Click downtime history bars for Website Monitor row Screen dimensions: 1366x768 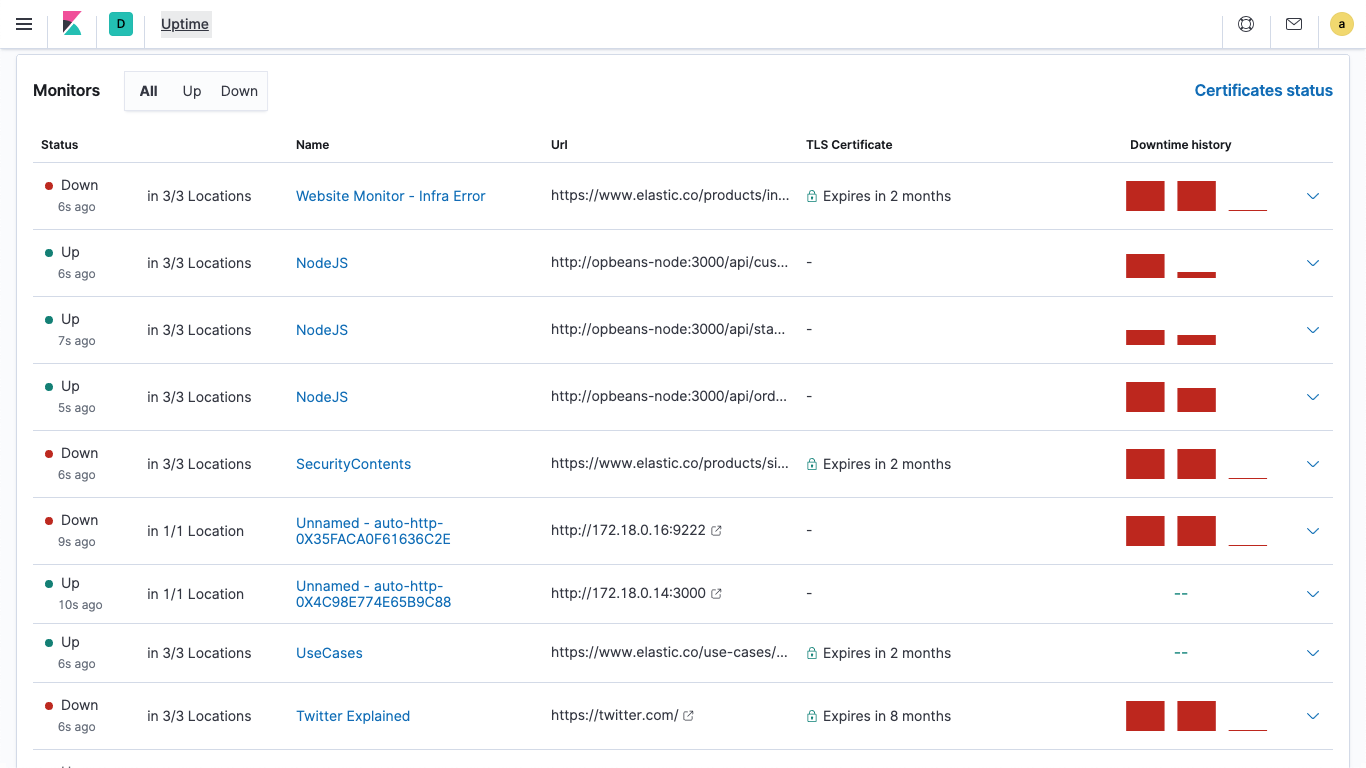click(1196, 196)
